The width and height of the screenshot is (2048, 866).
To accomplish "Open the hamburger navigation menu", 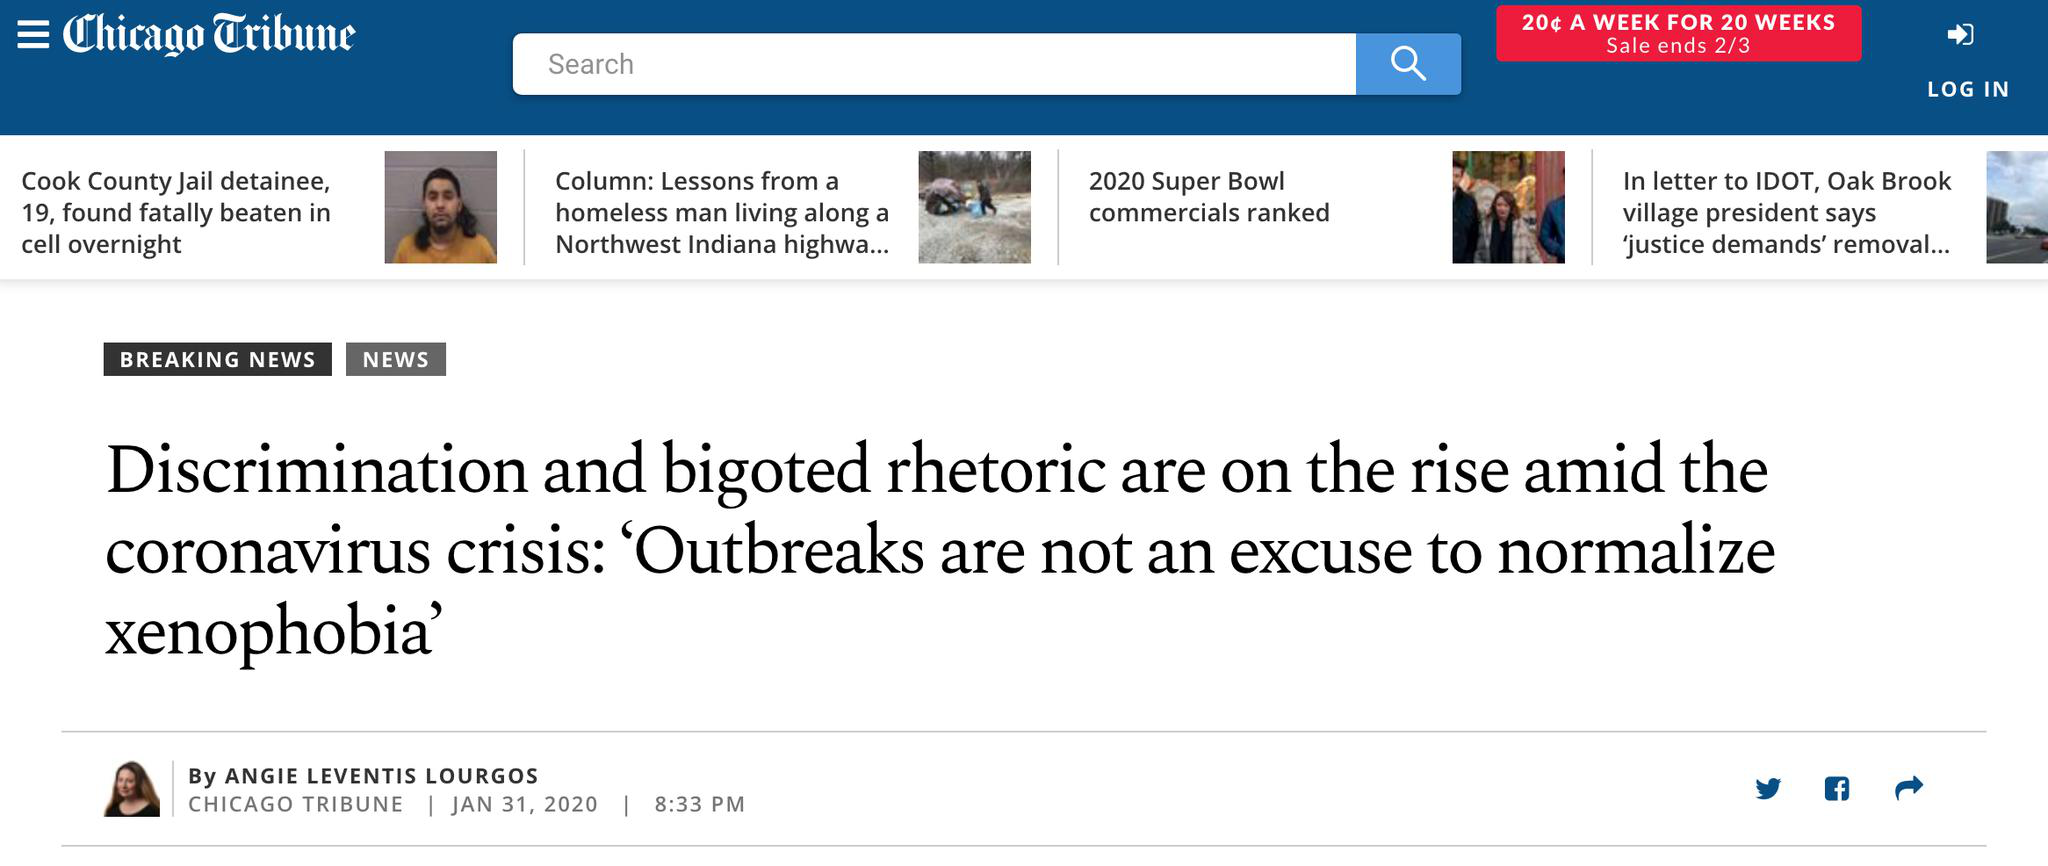I will [x=33, y=34].
